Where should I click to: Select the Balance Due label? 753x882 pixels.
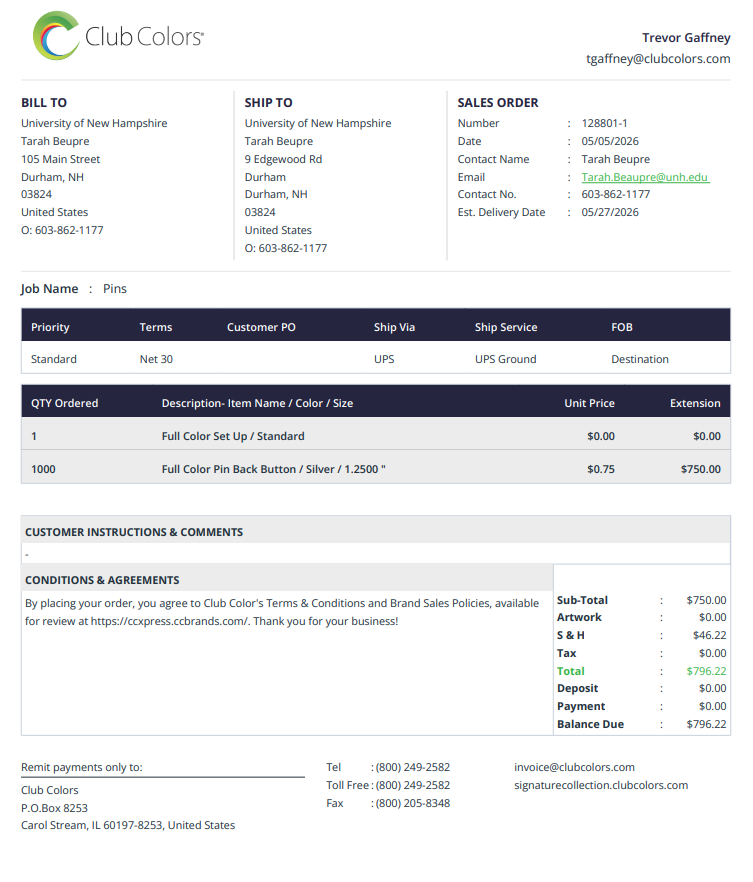pyautogui.click(x=590, y=724)
